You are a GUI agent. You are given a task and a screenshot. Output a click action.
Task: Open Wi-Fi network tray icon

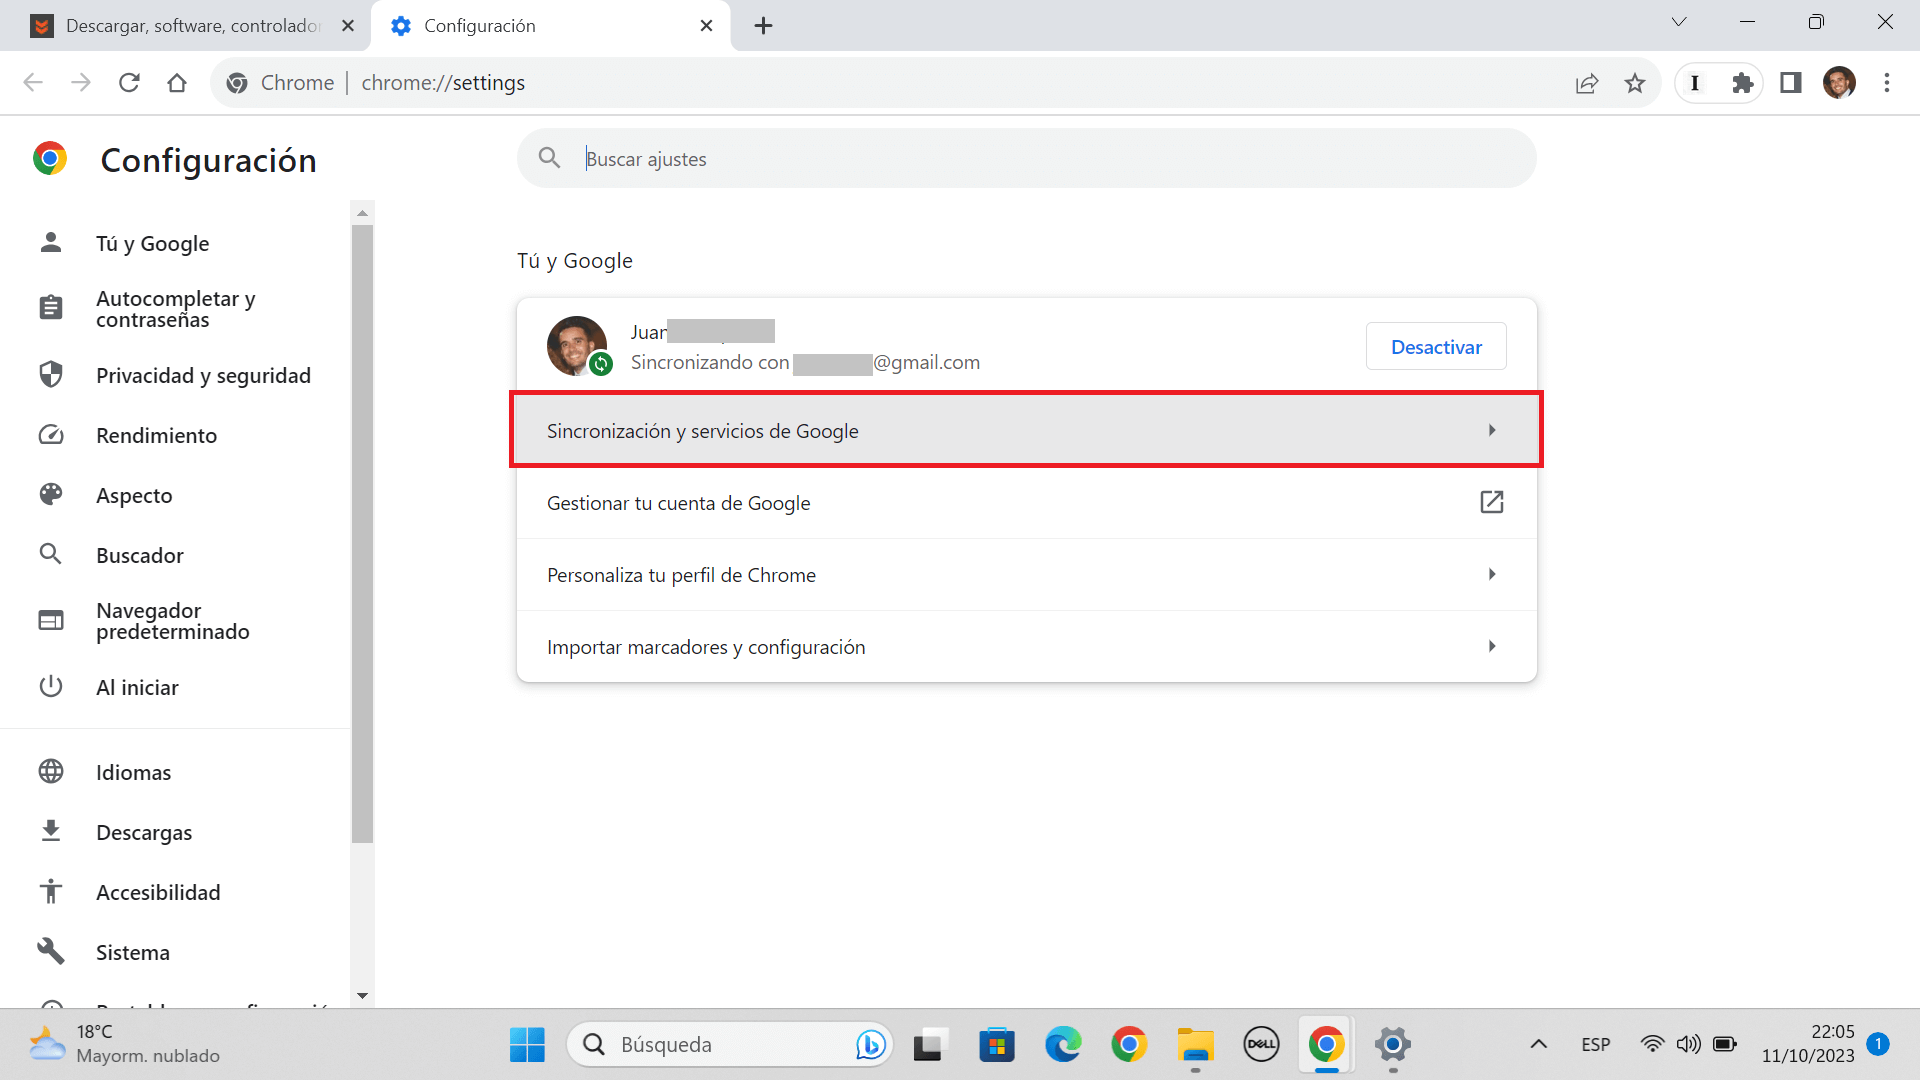(x=1652, y=1045)
